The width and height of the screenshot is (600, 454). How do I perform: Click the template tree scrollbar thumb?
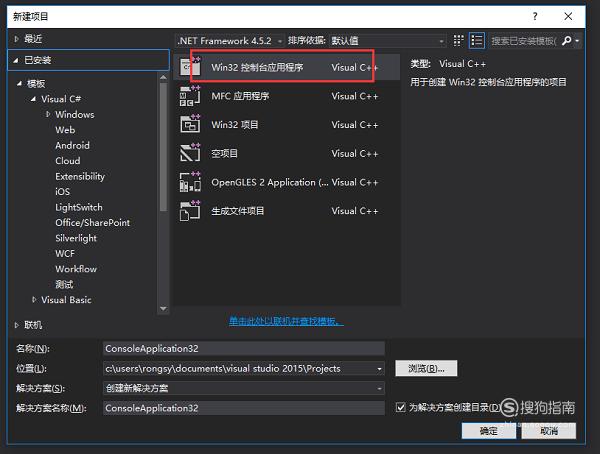[x=163, y=147]
